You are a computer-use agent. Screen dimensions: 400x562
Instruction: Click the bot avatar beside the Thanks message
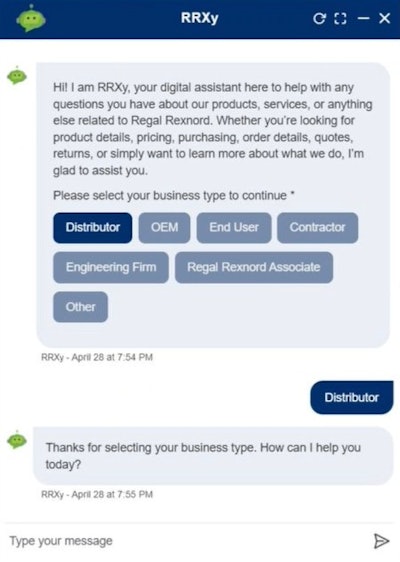click(17, 440)
